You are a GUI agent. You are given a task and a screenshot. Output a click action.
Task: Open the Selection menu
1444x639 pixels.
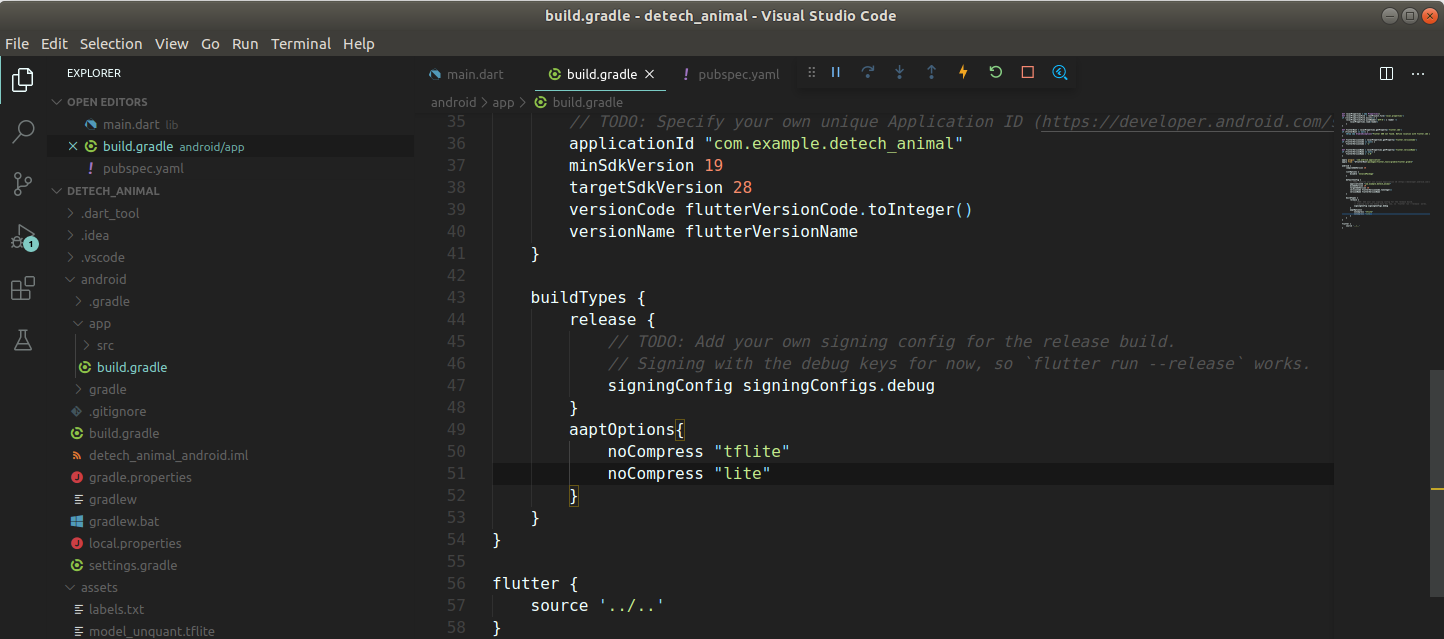[x=111, y=44]
